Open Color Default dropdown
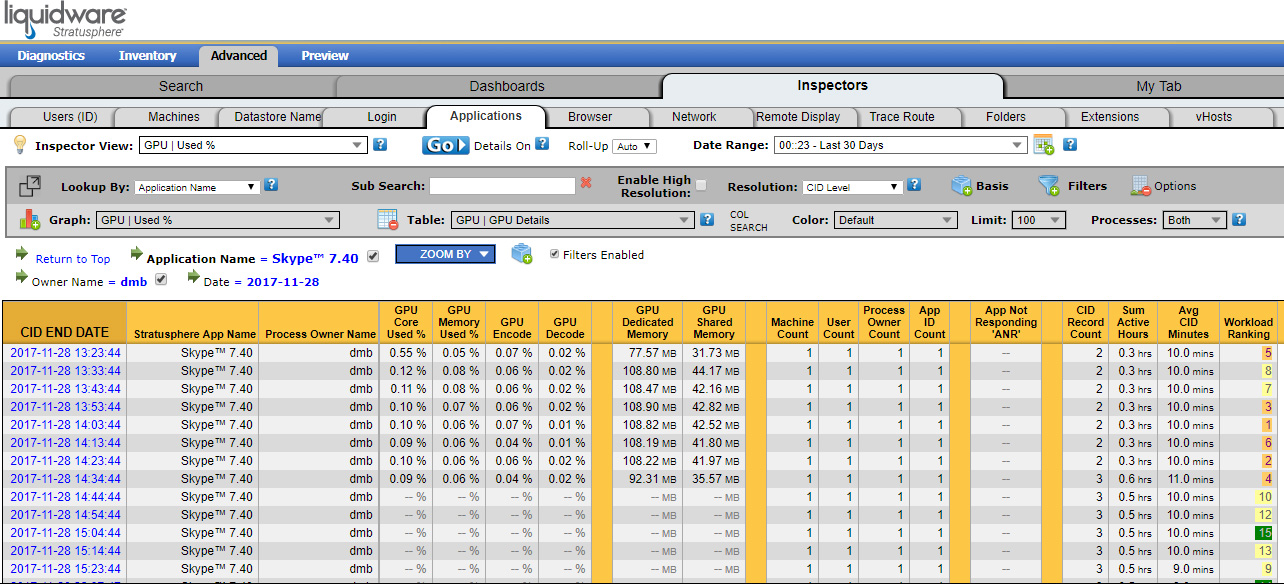The image size is (1284, 584). [895, 220]
